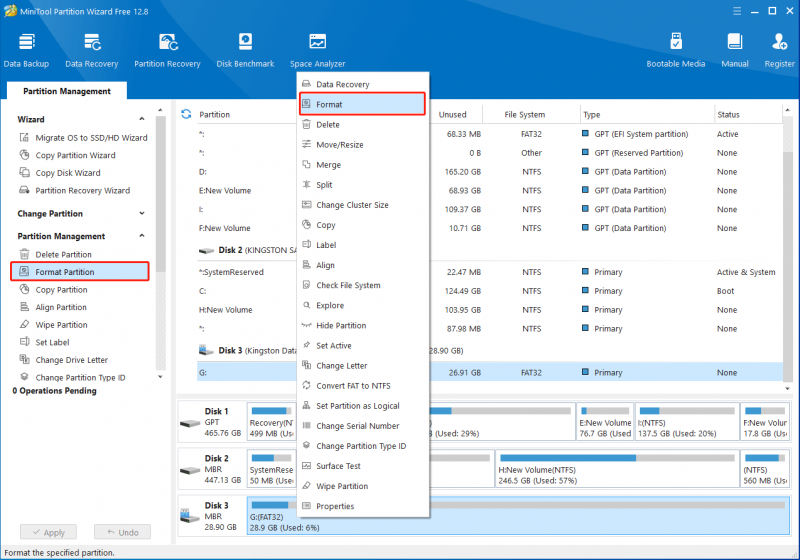Open the hamburger menu in title bar
Viewport: 800px width, 560px height.
737,11
